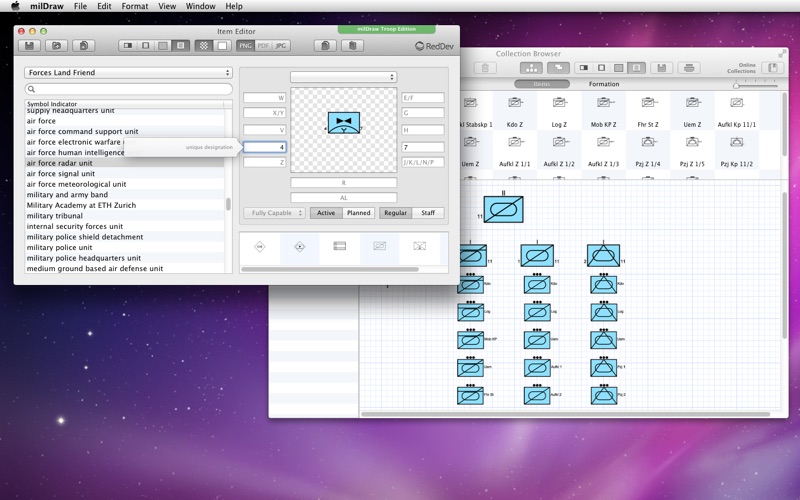The image size is (800, 500).
Task: Select PNG export format
Action: pos(245,46)
